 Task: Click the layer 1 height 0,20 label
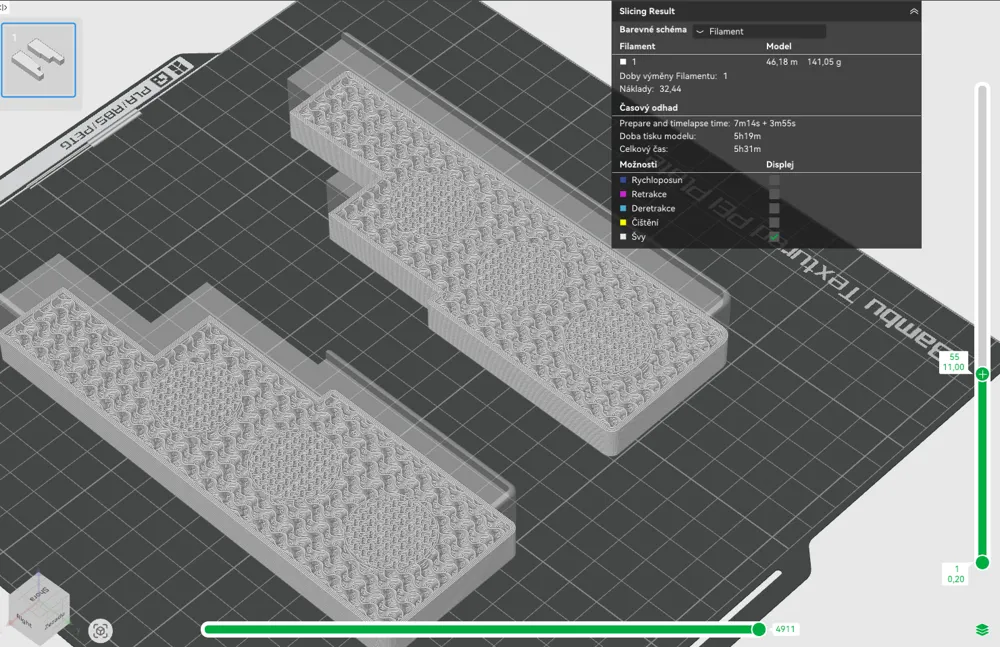(955, 574)
